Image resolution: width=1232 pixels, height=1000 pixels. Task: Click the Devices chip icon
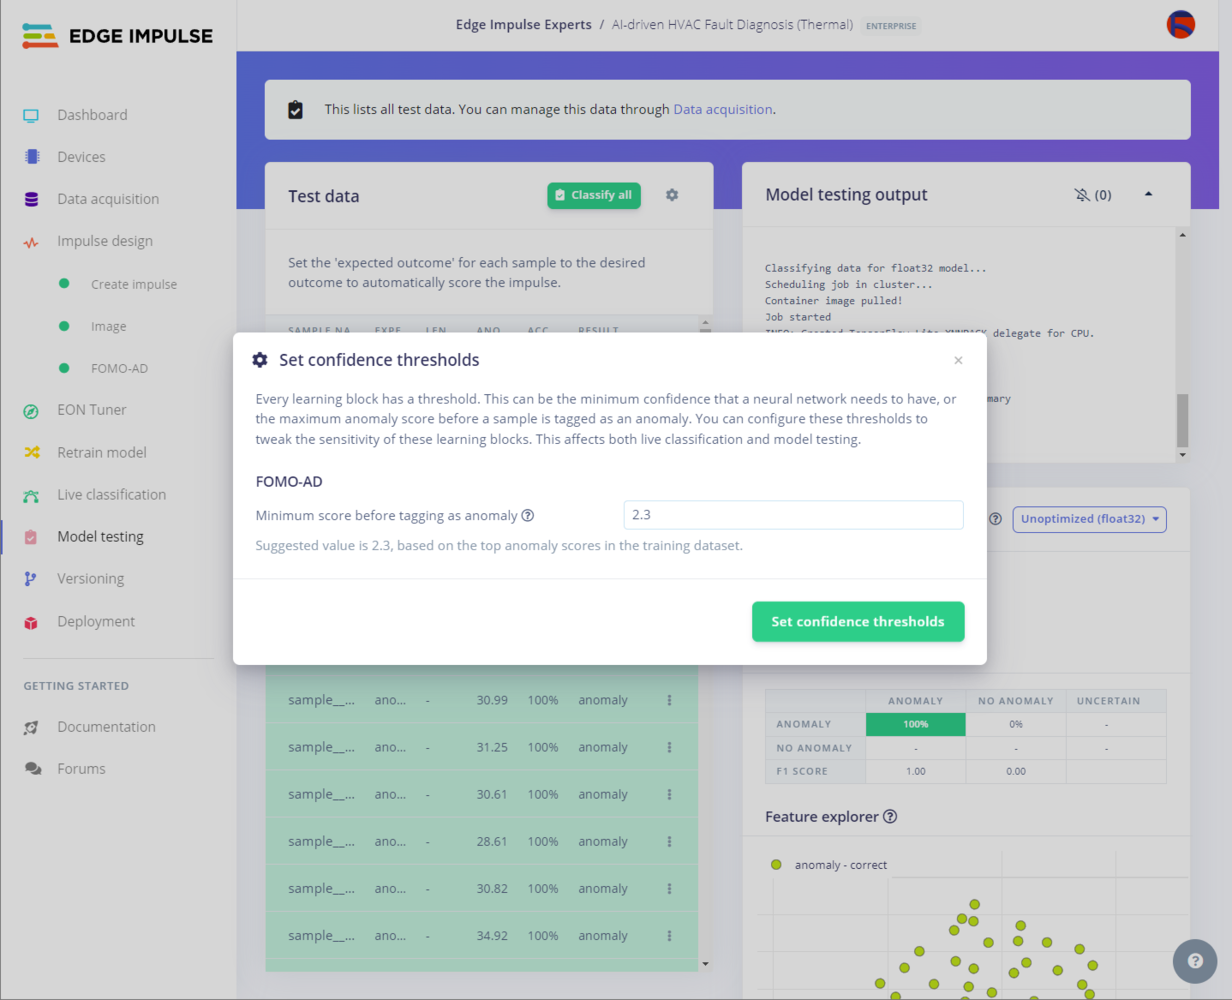[31, 157]
